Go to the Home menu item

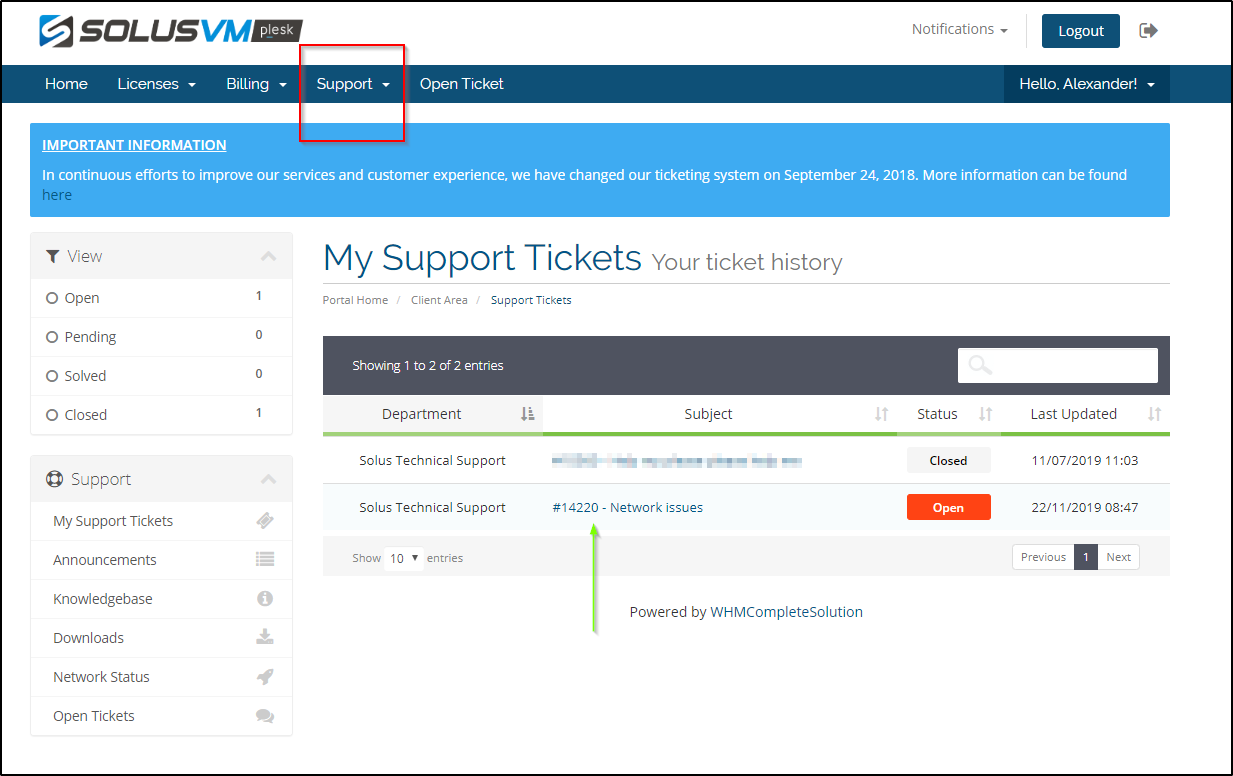66,84
